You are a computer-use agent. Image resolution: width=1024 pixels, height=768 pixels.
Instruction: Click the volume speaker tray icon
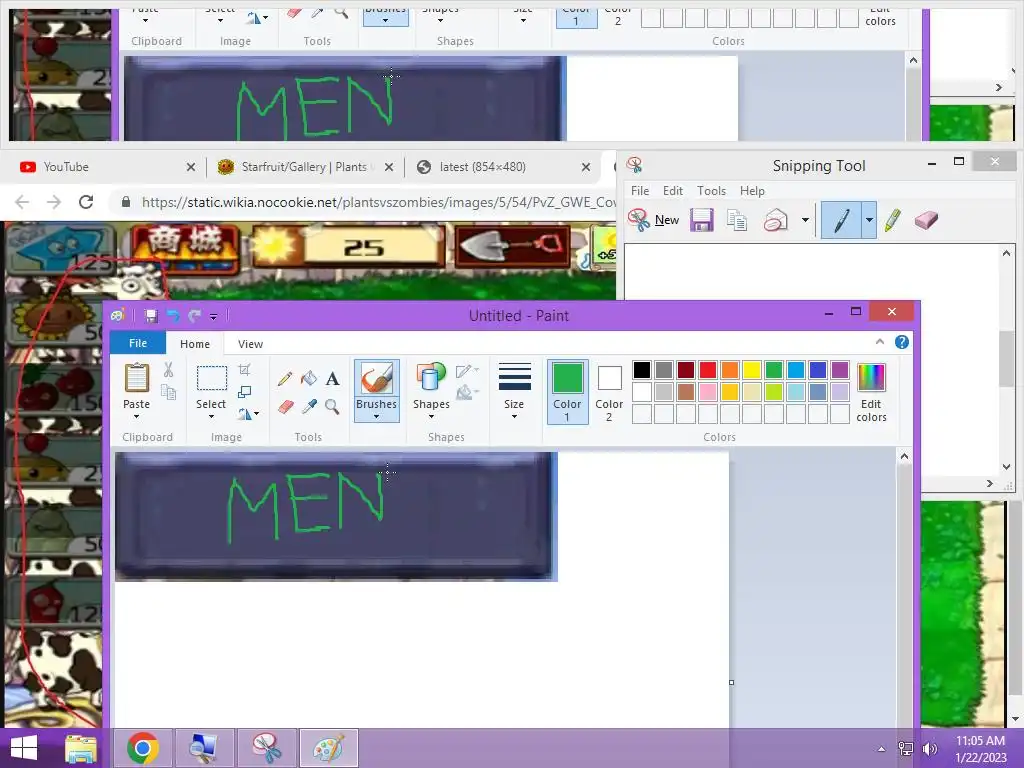pos(929,748)
